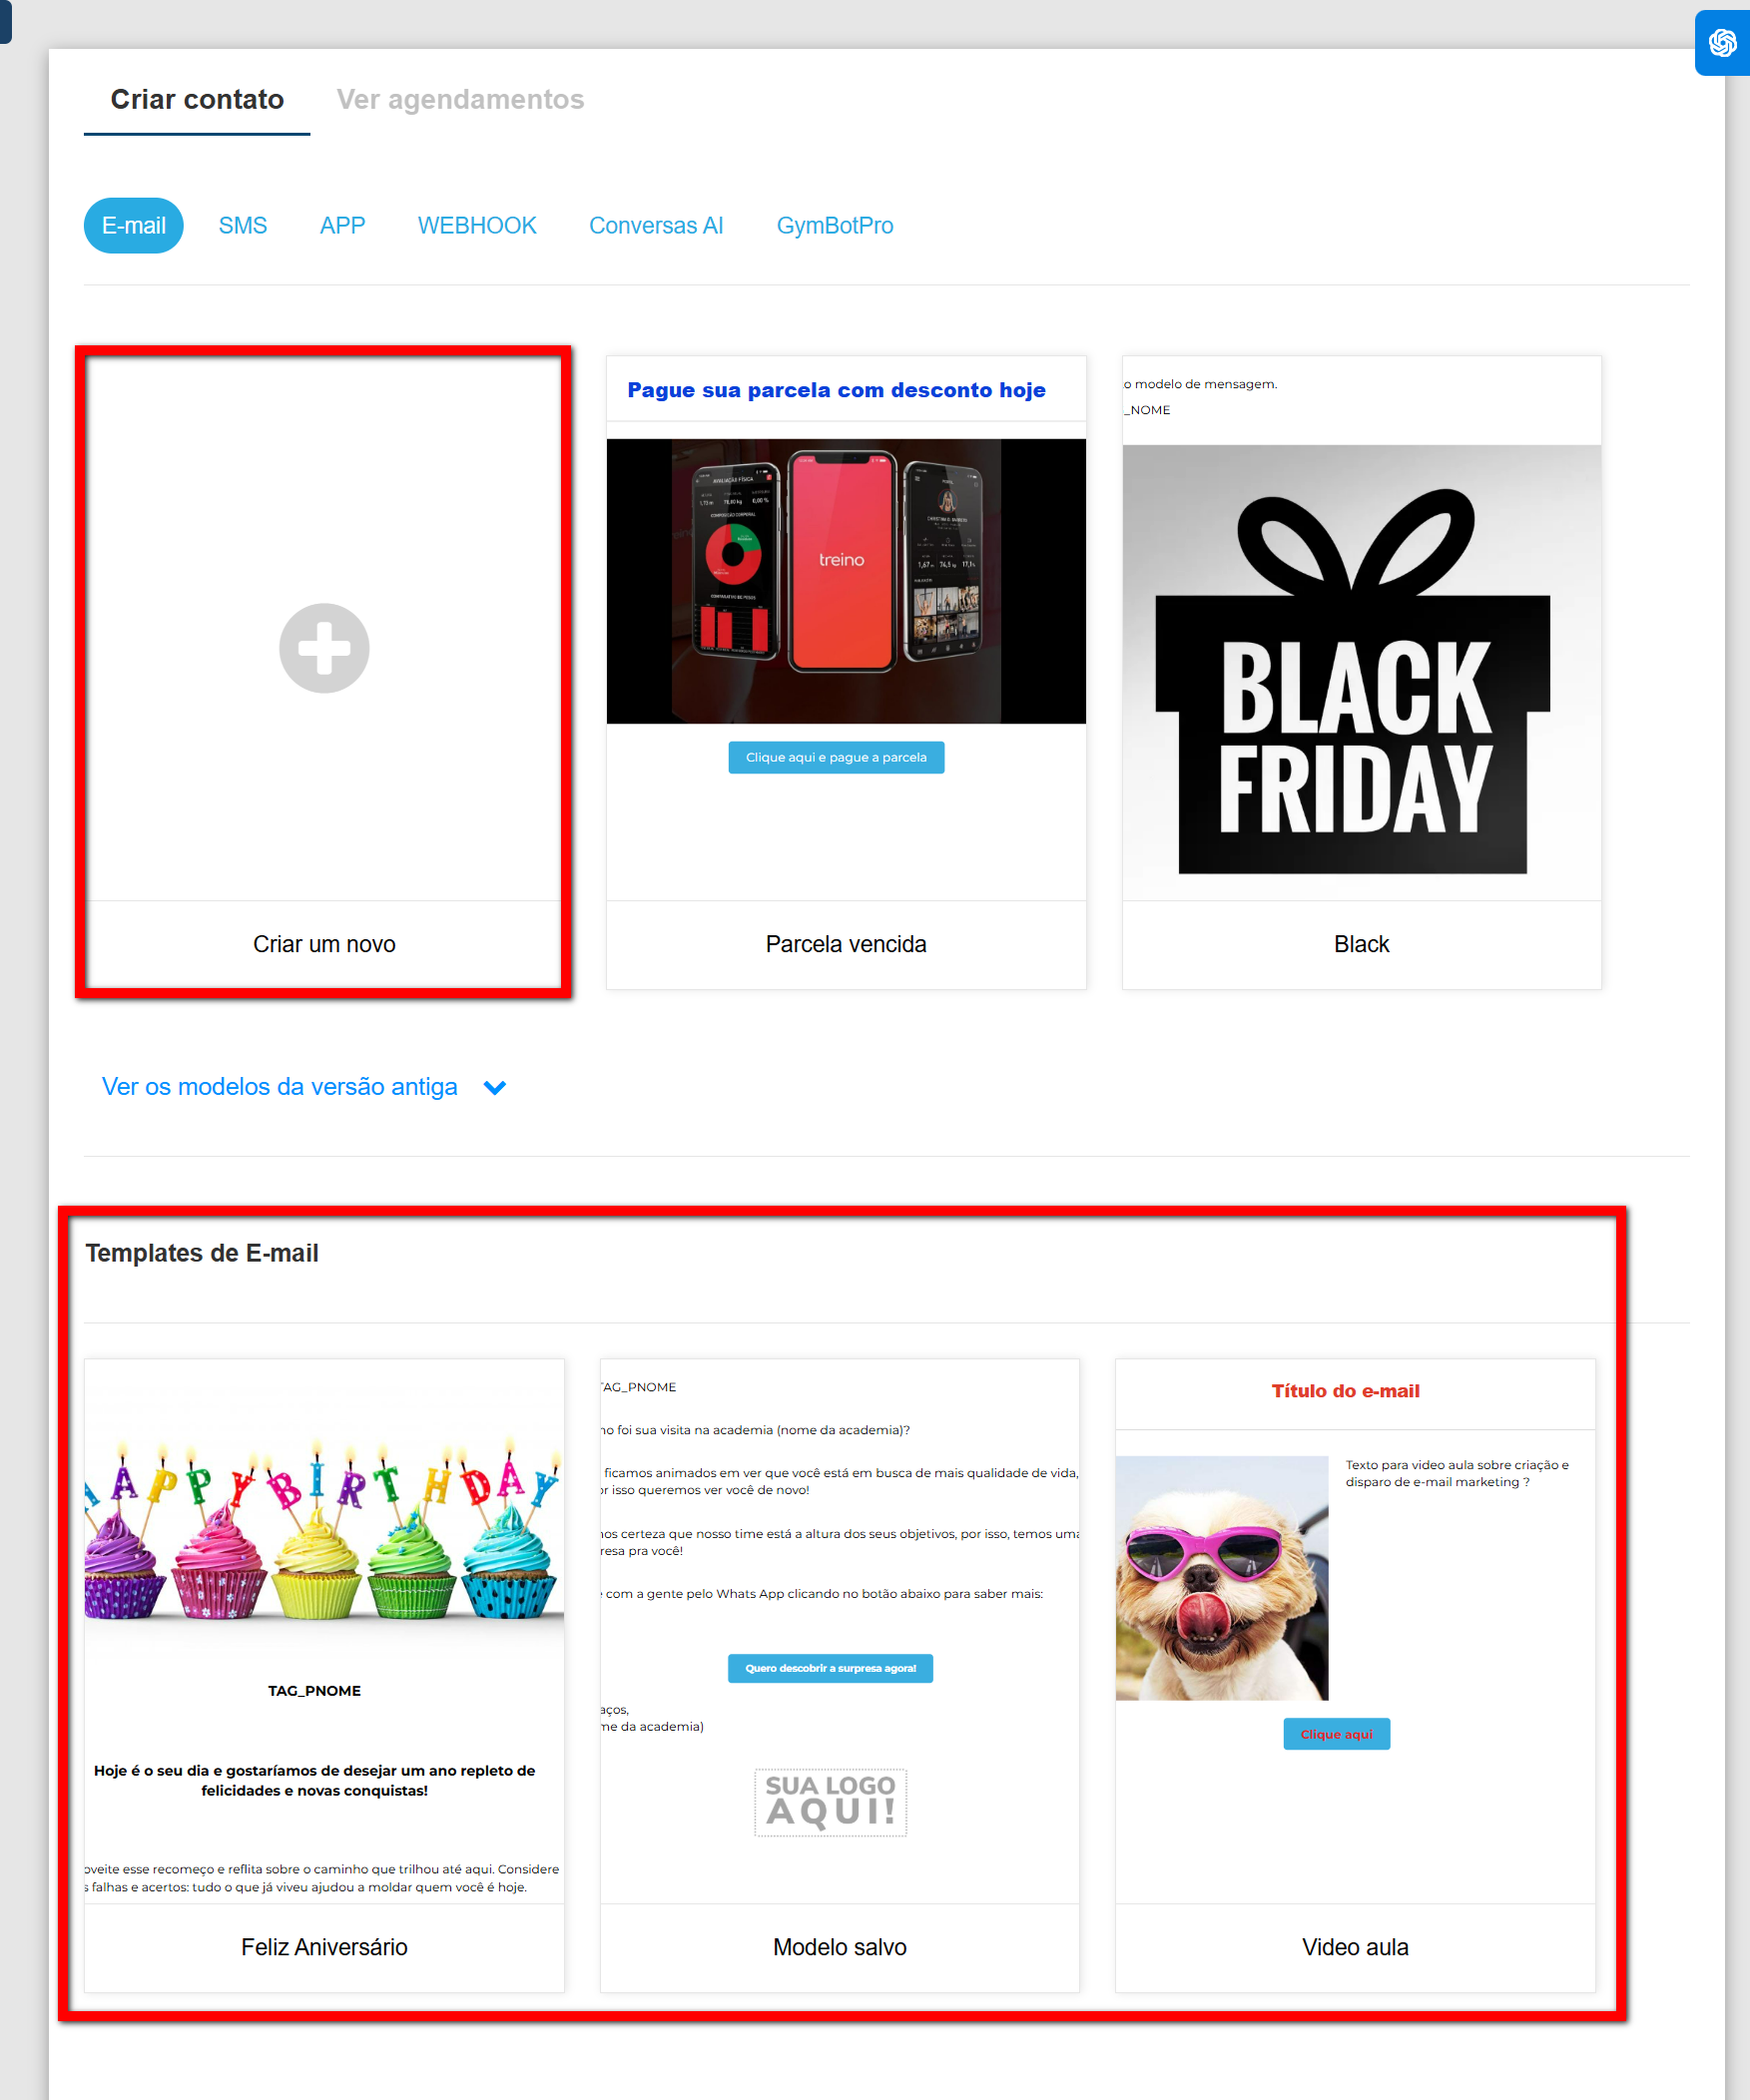Click 'Clique aqui e pague a parcela' button
The width and height of the screenshot is (1750, 2100).
pos(836,758)
